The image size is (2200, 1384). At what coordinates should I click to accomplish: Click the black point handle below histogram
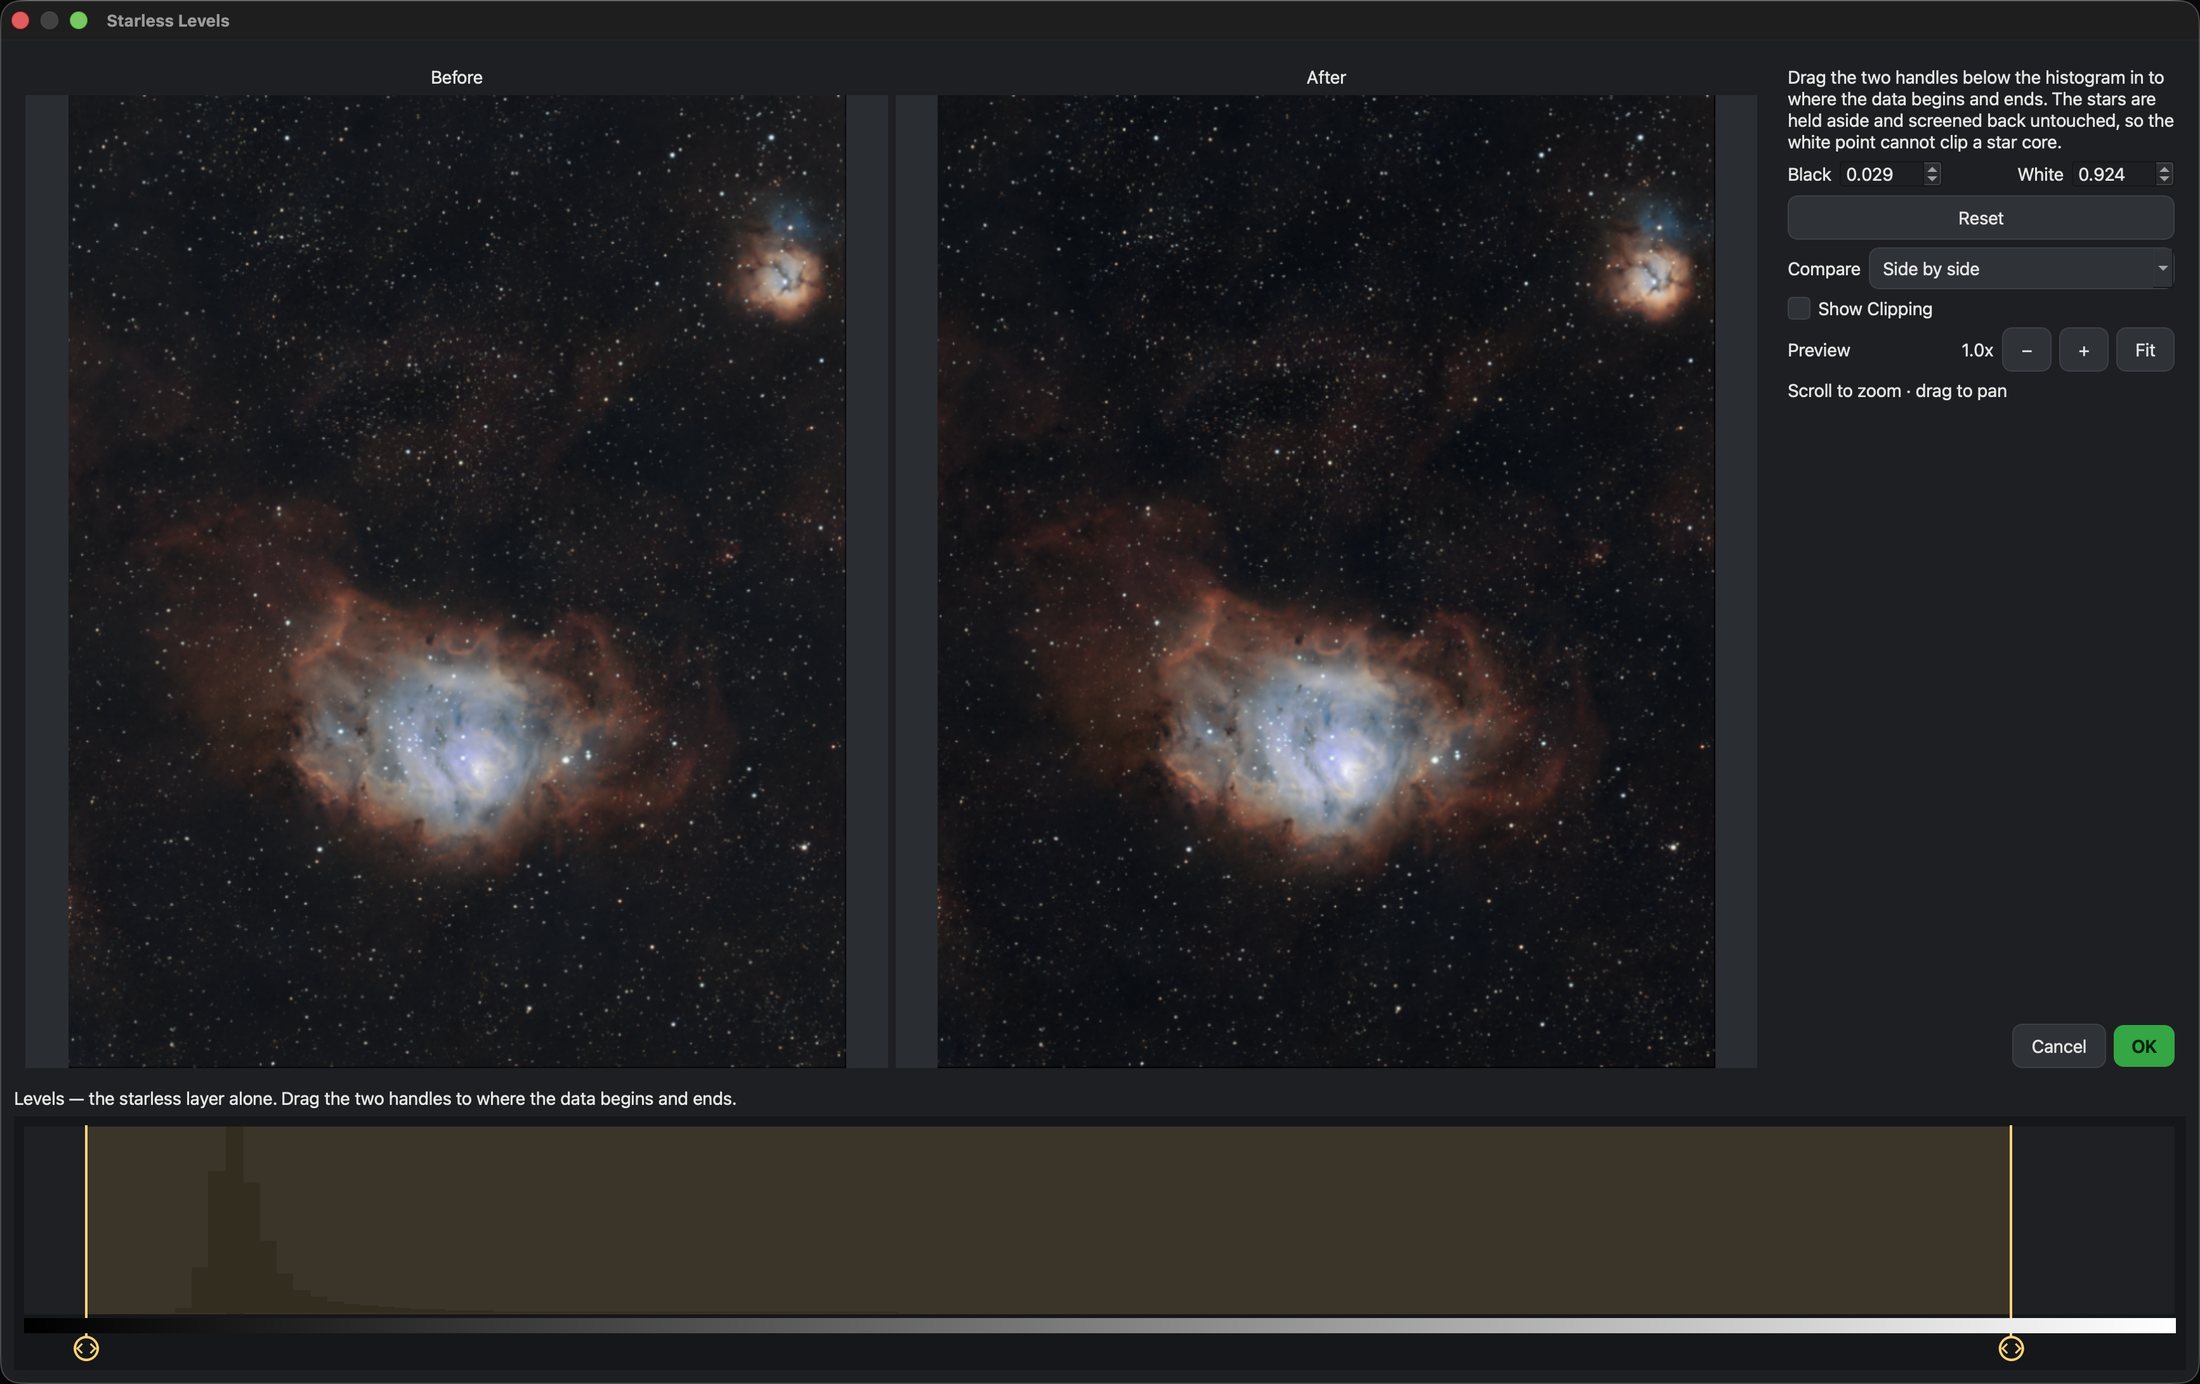(86, 1348)
